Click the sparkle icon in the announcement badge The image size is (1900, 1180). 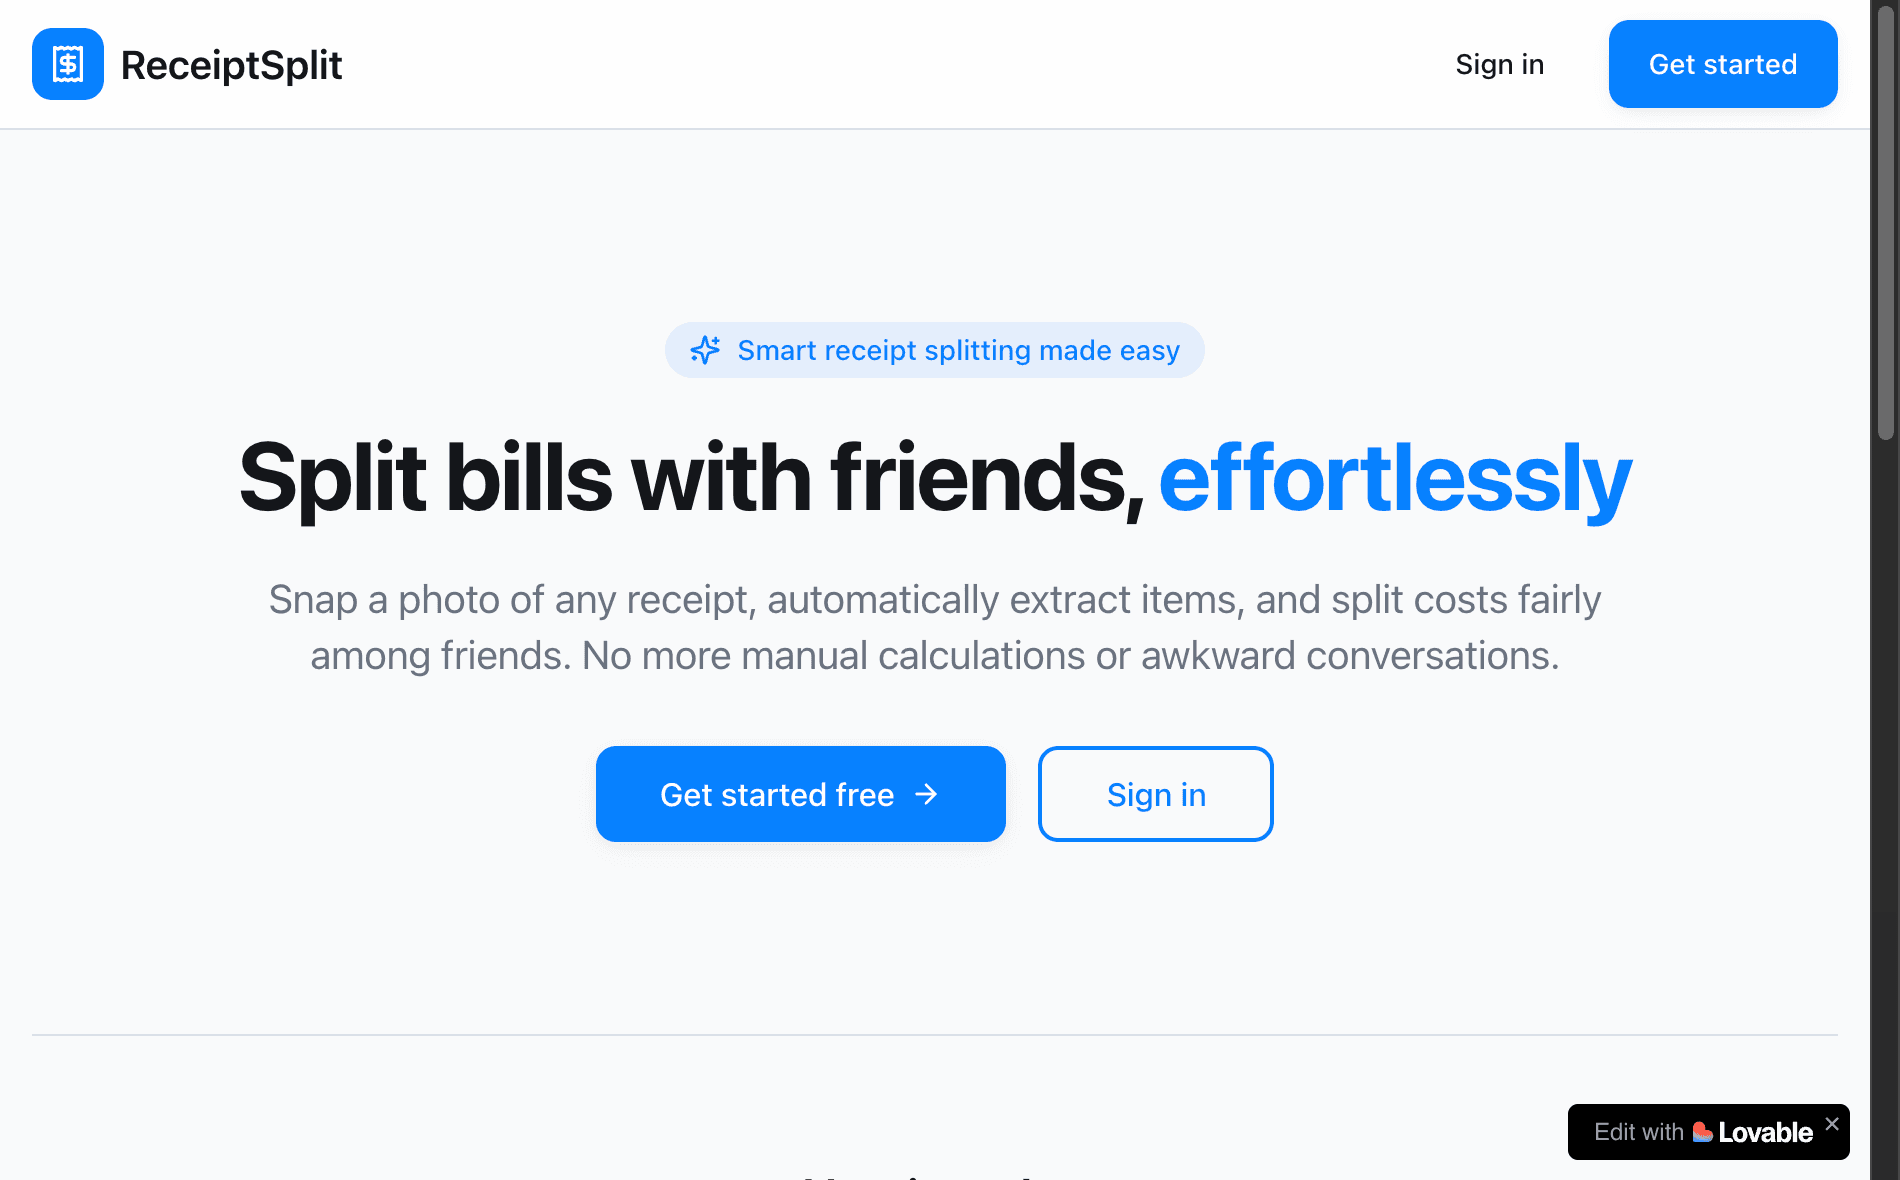pyautogui.click(x=706, y=350)
